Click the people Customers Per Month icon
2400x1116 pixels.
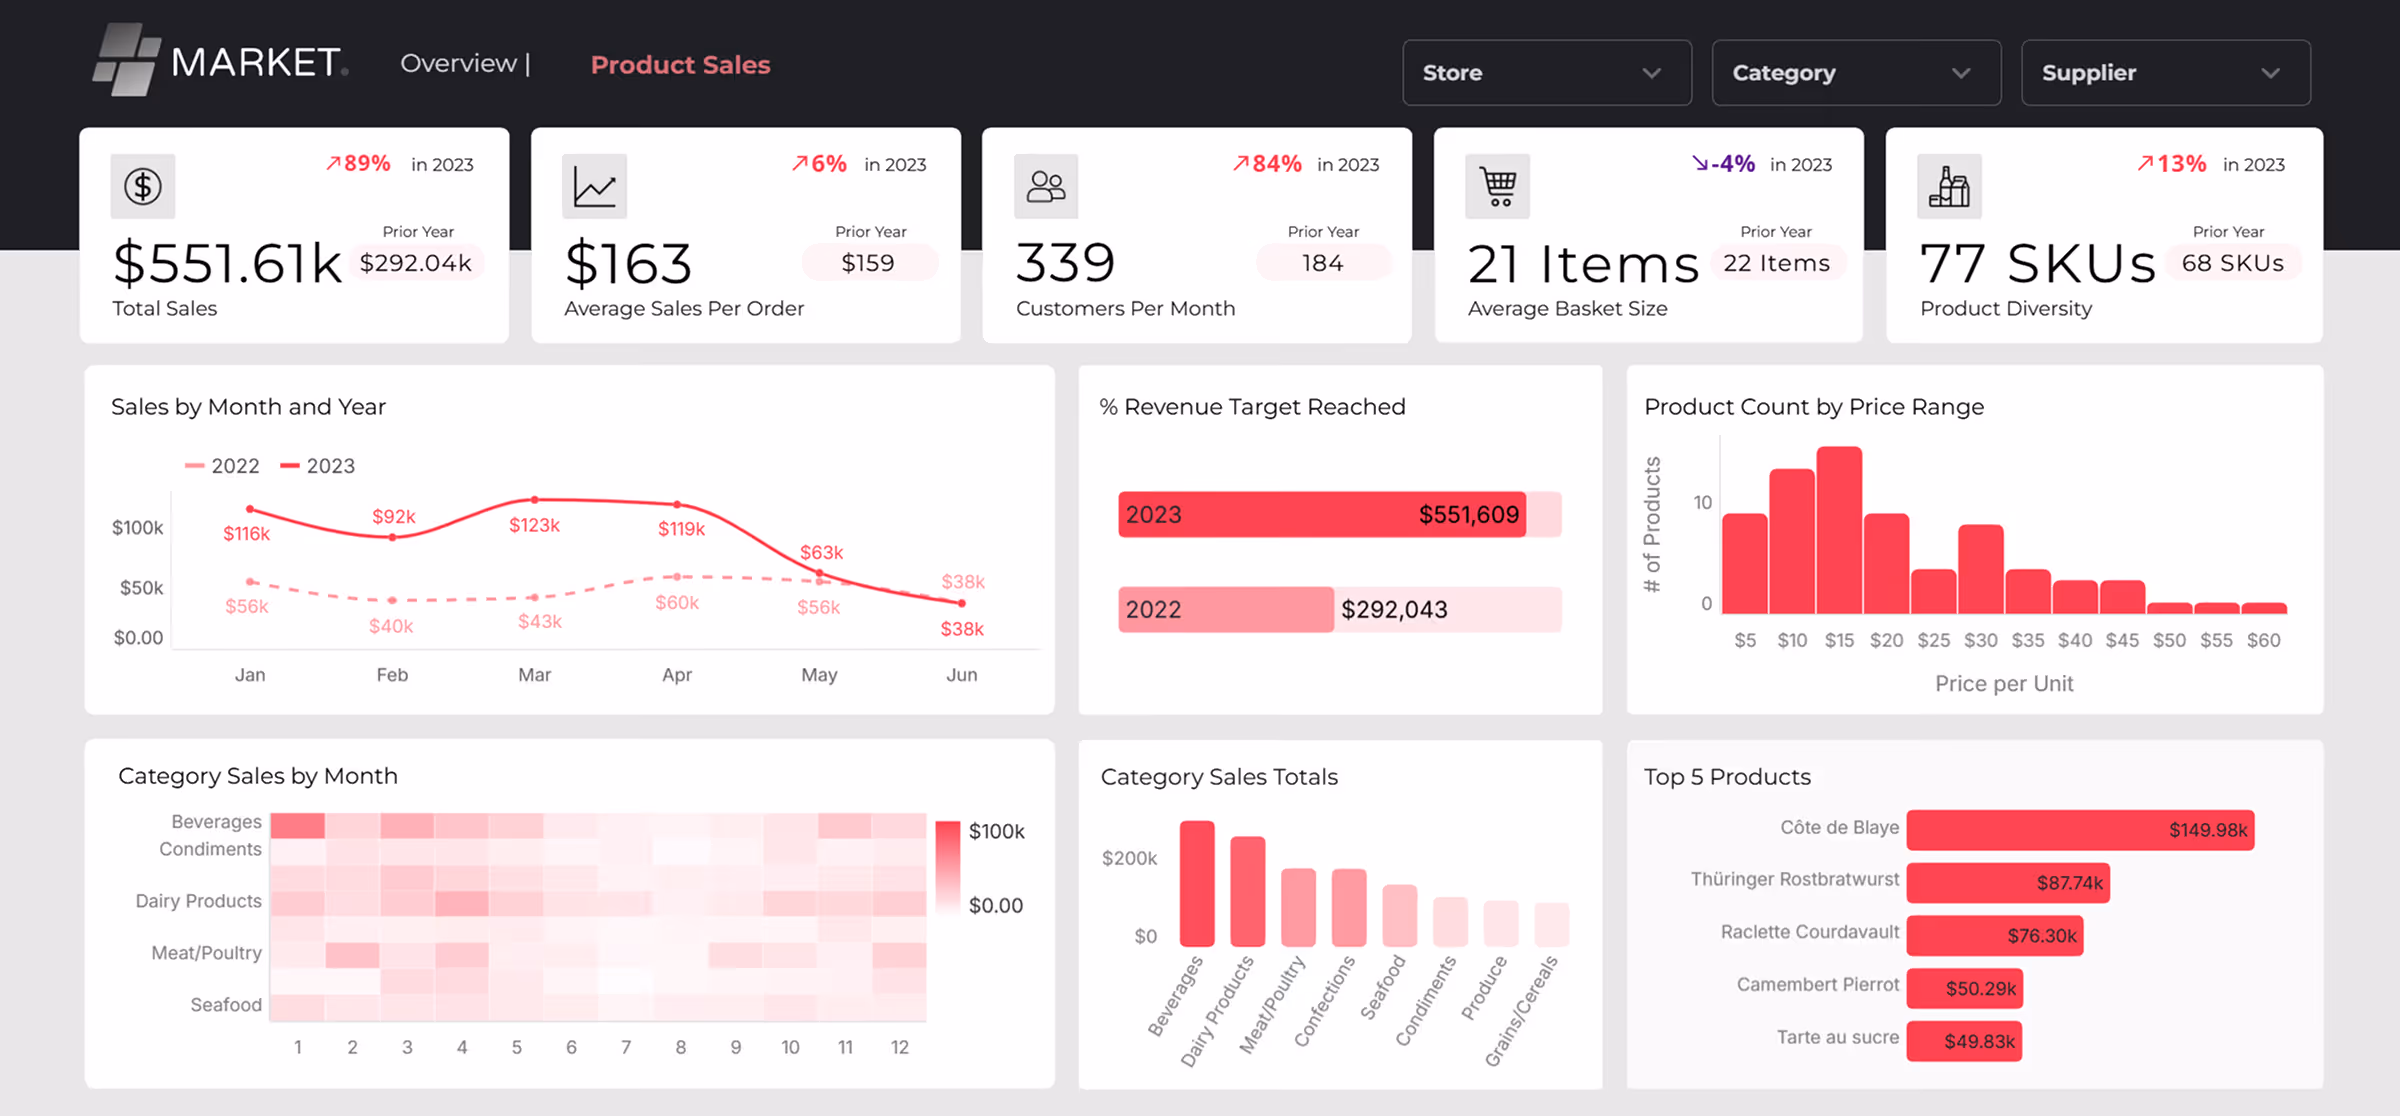tap(1046, 186)
